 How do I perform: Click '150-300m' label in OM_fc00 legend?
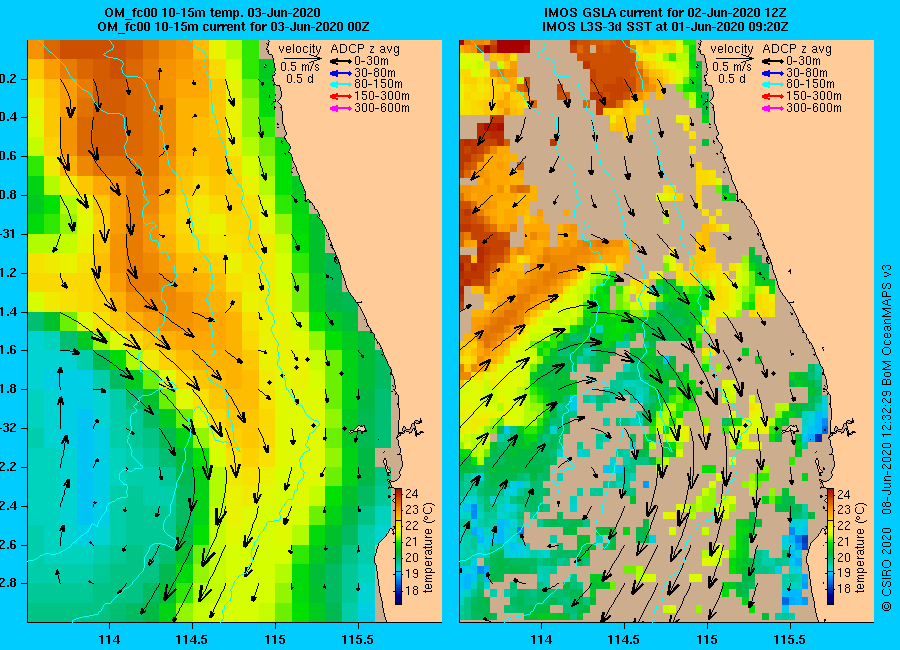(382, 96)
